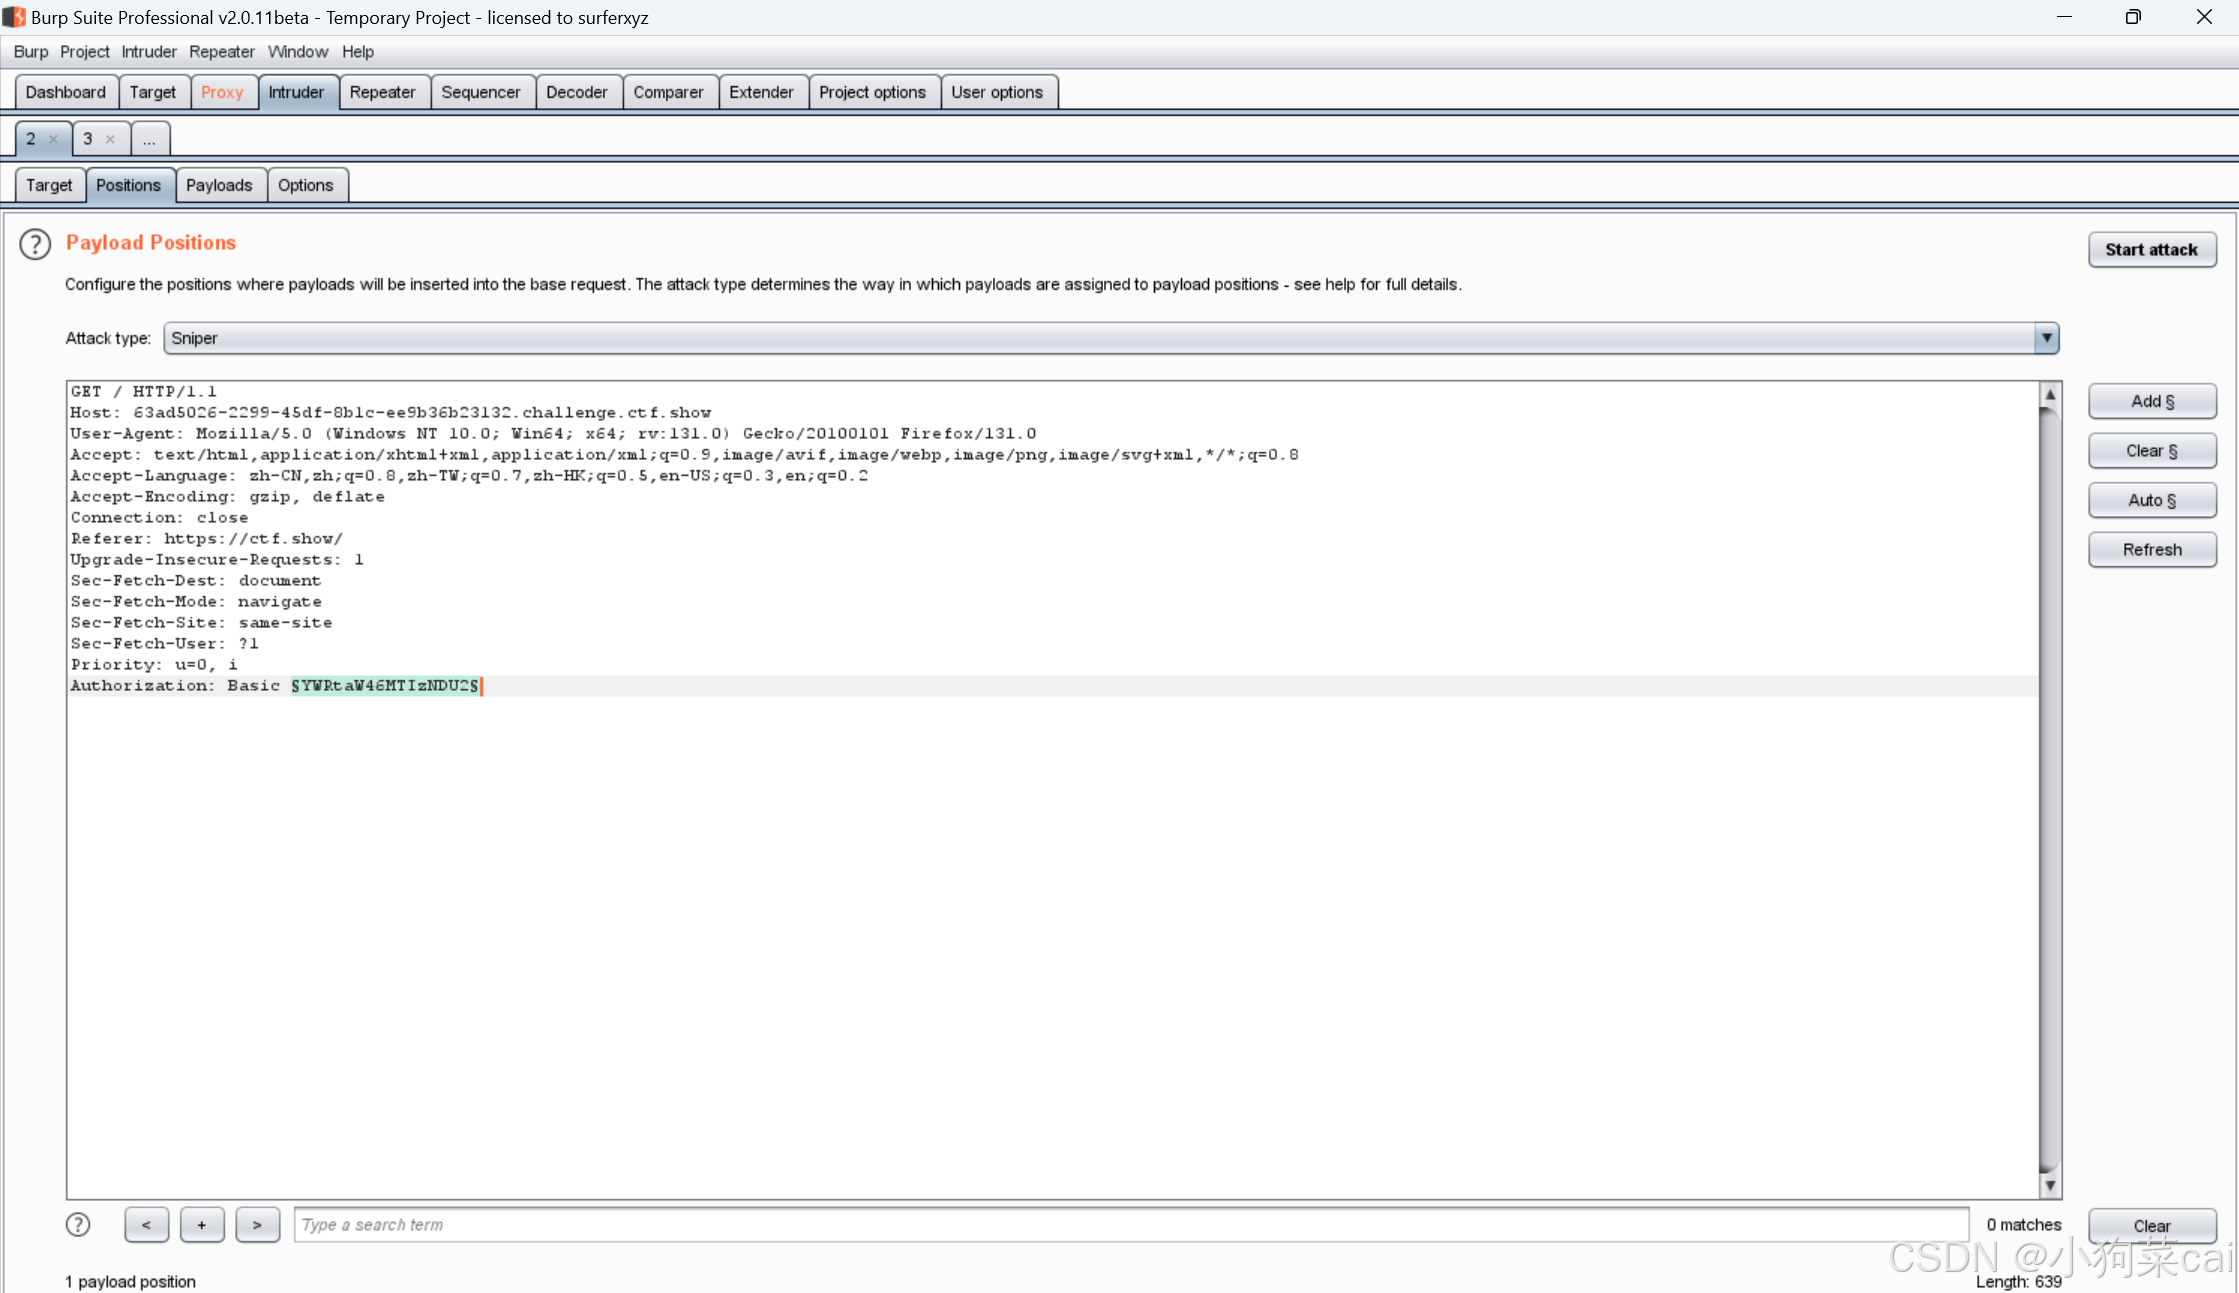Close Intruder attack tab 2

54,140
